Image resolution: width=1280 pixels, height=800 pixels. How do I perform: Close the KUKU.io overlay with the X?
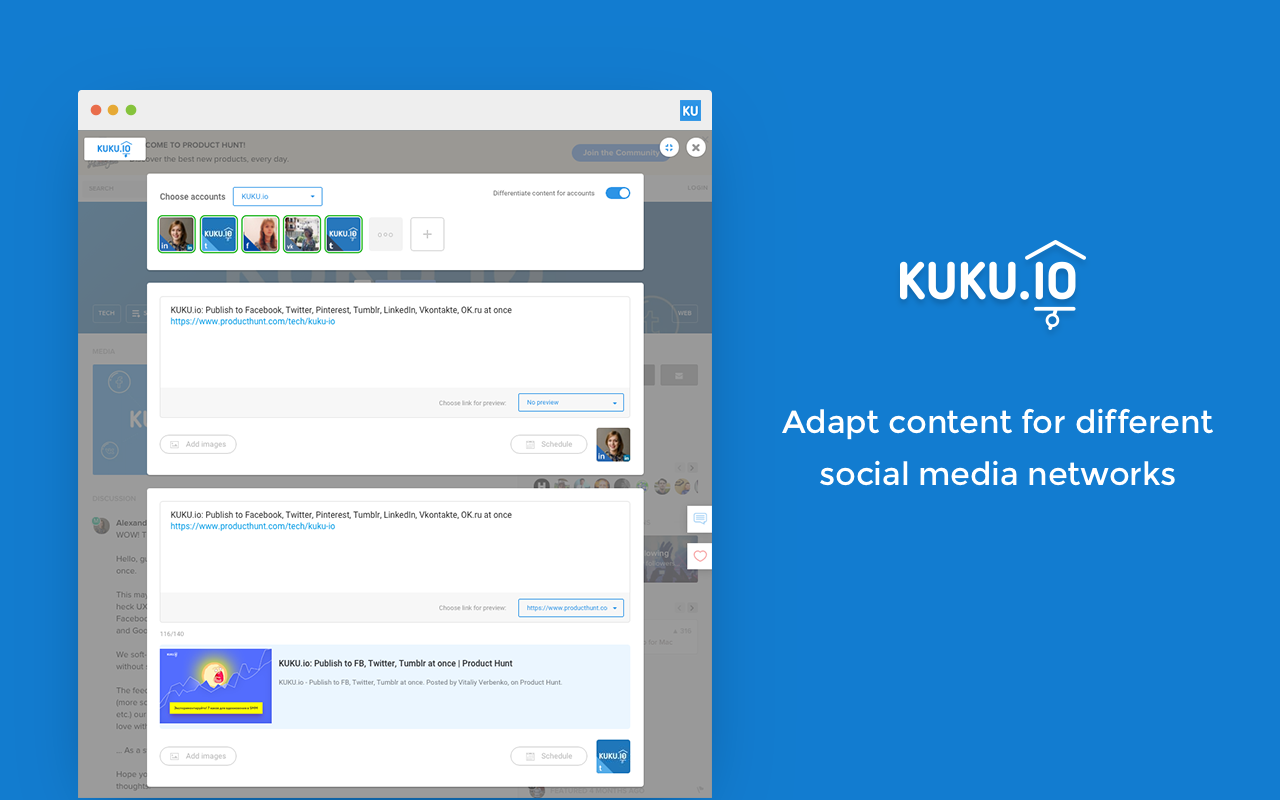click(x=696, y=147)
